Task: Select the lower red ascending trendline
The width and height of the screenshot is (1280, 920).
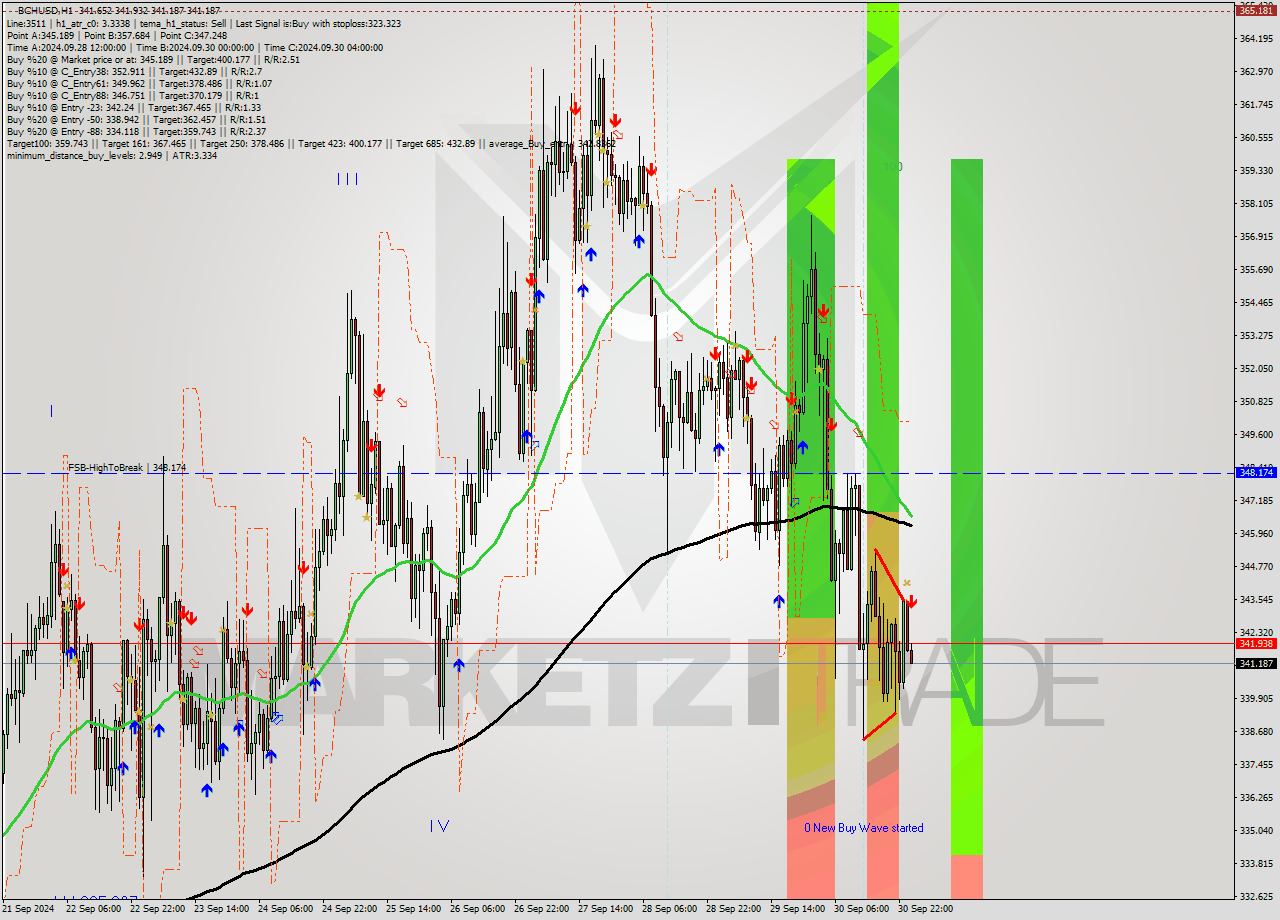Action: coord(880,726)
